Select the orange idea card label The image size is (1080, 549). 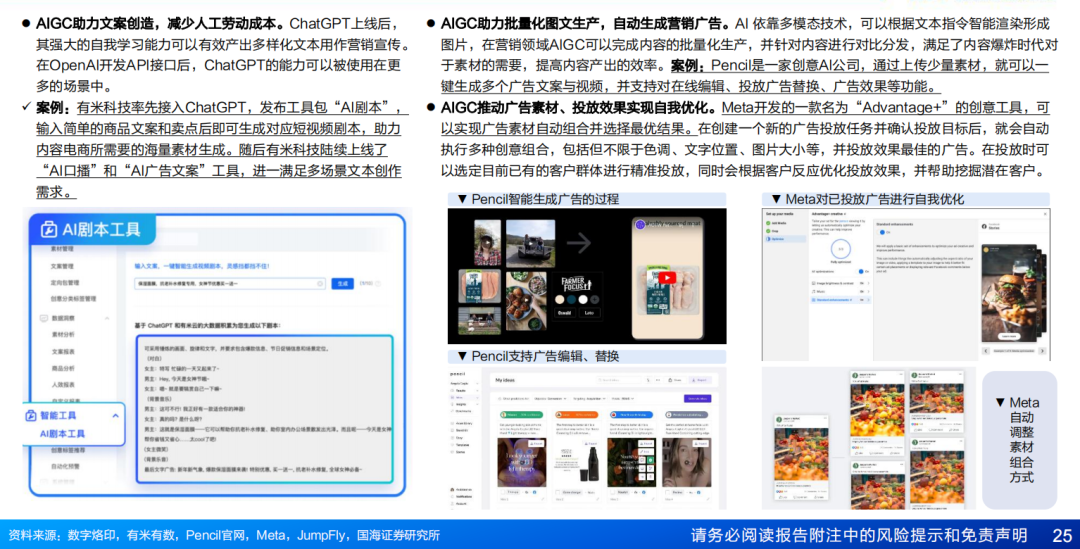577,415
